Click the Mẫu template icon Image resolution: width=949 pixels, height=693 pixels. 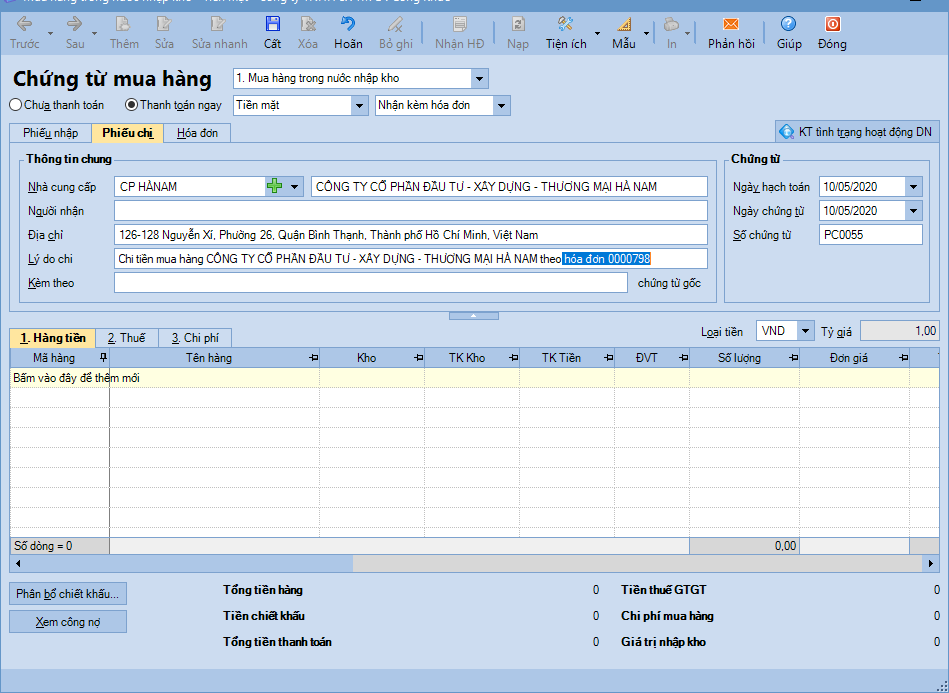click(x=623, y=32)
